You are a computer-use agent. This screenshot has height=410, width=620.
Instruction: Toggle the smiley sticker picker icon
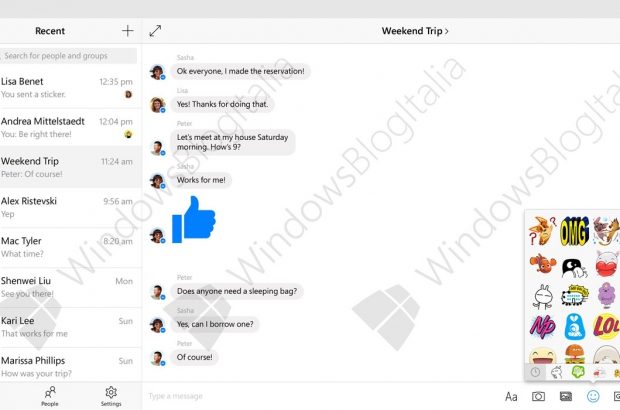[593, 396]
